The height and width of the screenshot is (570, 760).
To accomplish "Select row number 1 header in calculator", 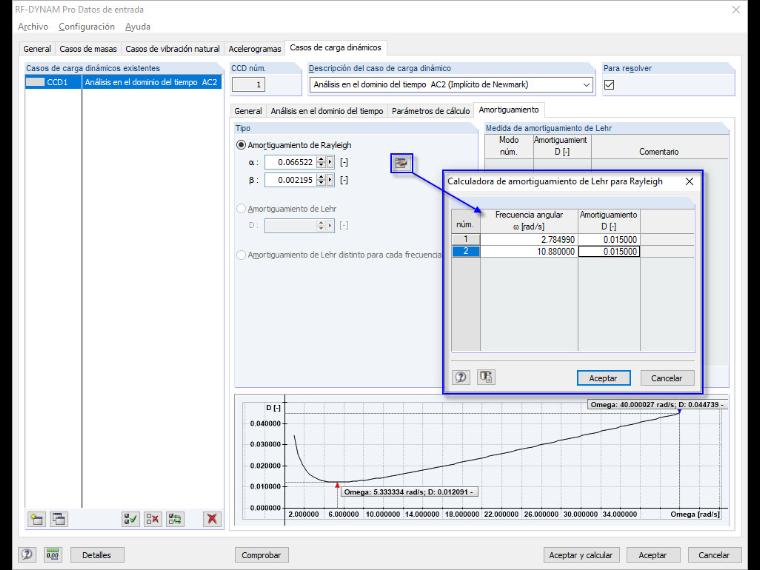I will click(x=466, y=239).
